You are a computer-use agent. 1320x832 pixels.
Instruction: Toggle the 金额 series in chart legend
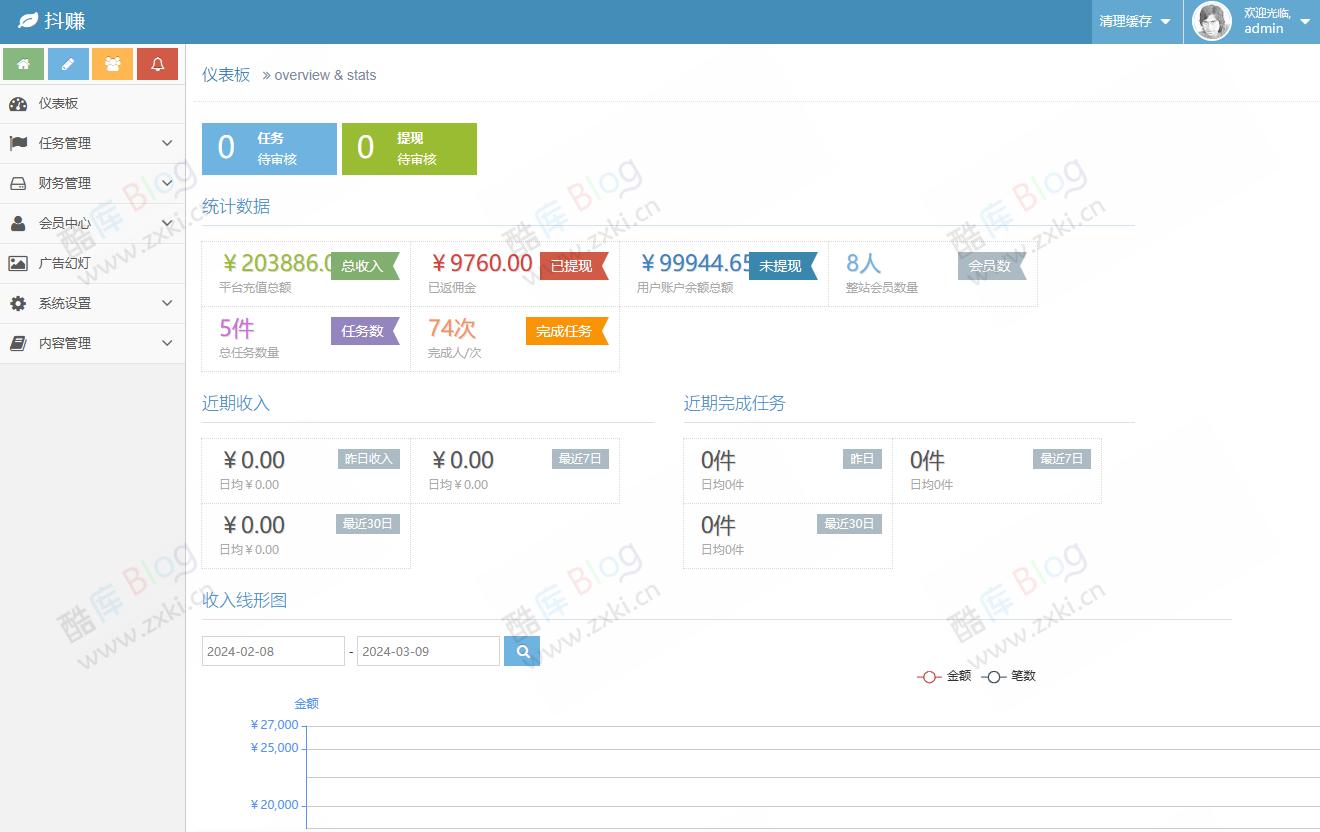944,676
